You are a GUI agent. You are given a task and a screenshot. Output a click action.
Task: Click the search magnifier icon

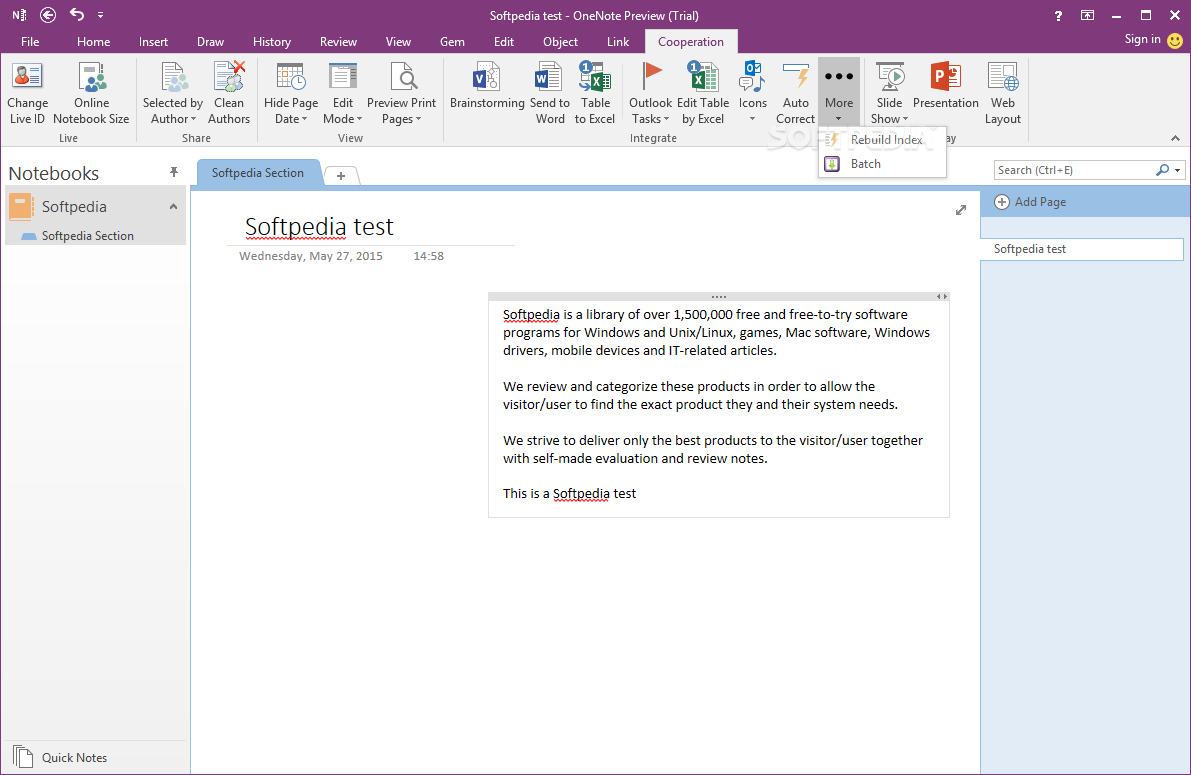(x=1162, y=170)
